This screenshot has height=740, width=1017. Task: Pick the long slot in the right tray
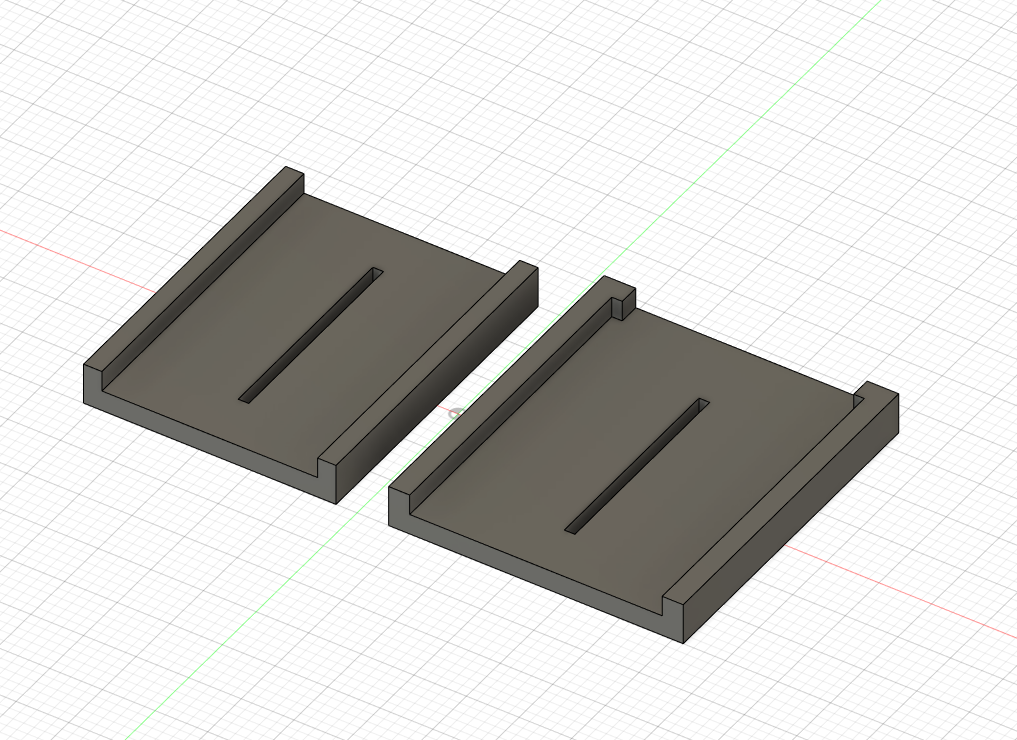637,466
